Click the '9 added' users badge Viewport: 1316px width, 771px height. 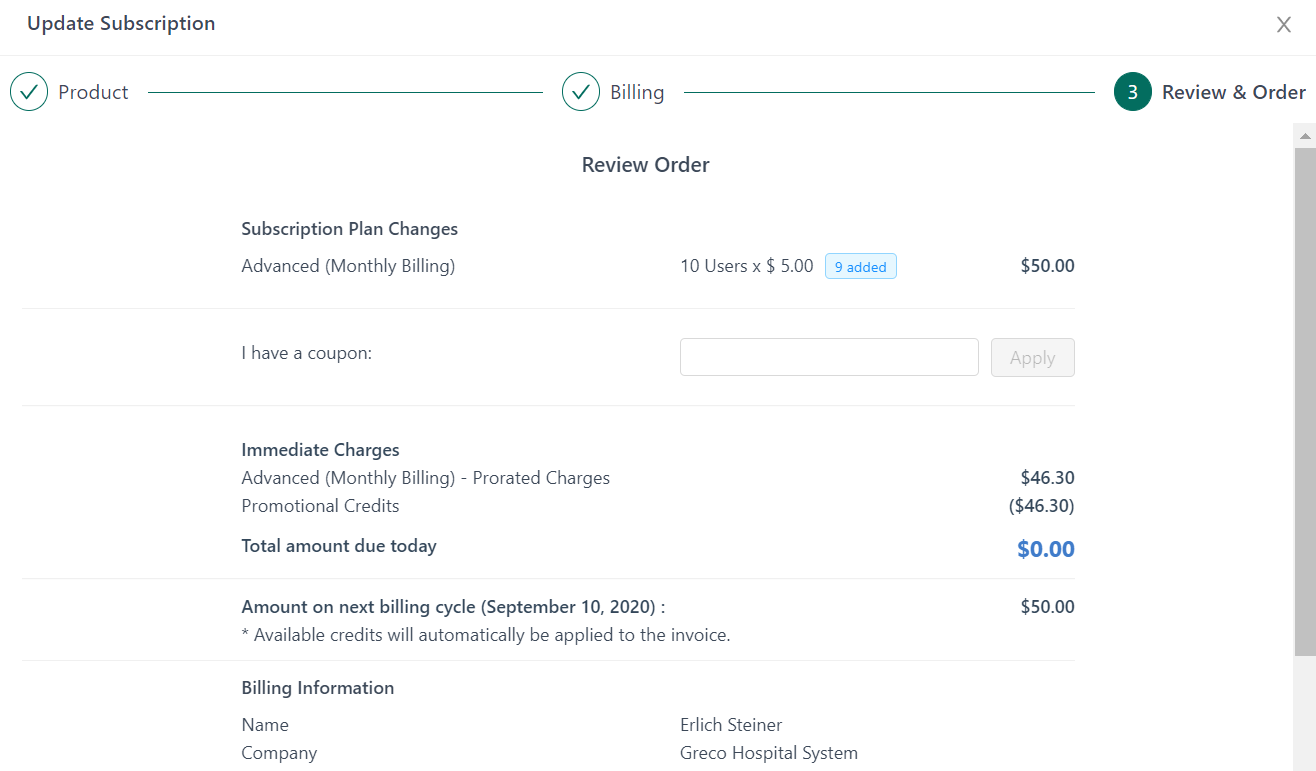click(x=860, y=267)
